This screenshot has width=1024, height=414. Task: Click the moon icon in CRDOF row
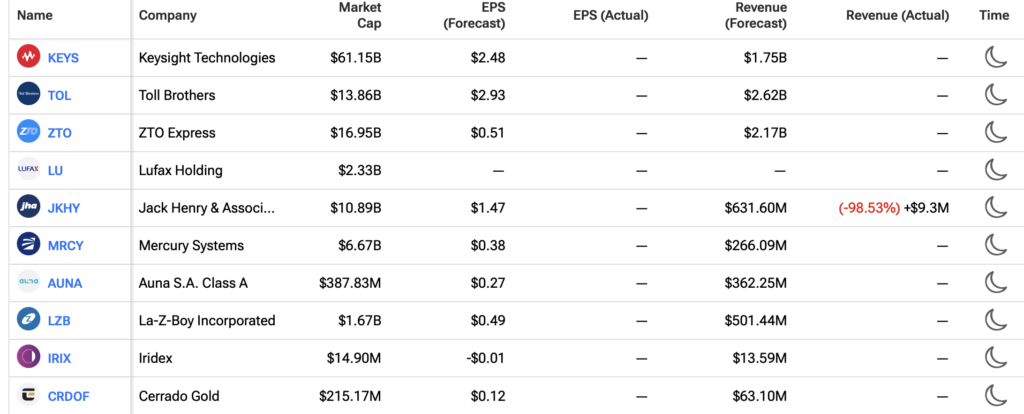(994, 396)
